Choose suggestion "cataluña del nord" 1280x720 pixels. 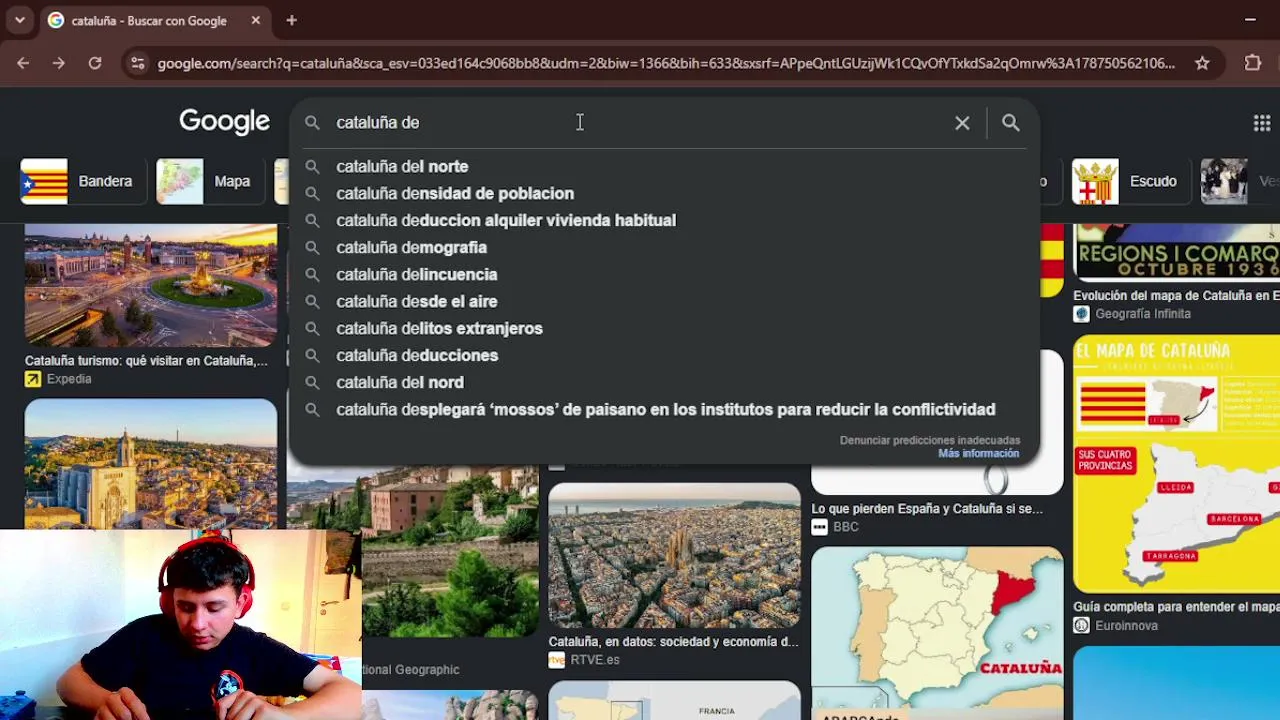[x=664, y=383]
